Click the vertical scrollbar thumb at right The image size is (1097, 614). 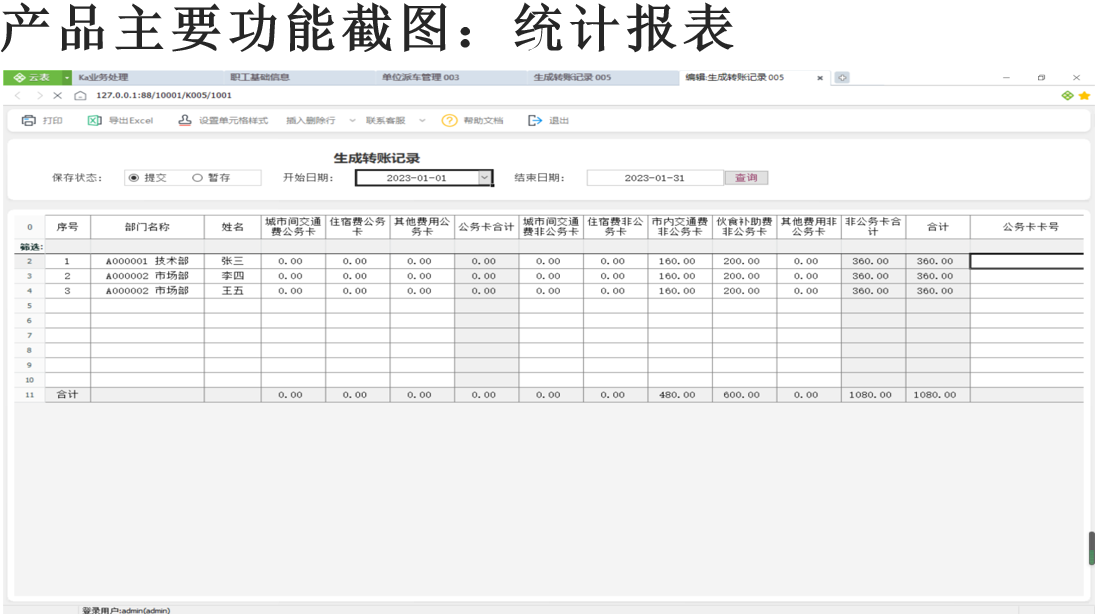click(1091, 548)
